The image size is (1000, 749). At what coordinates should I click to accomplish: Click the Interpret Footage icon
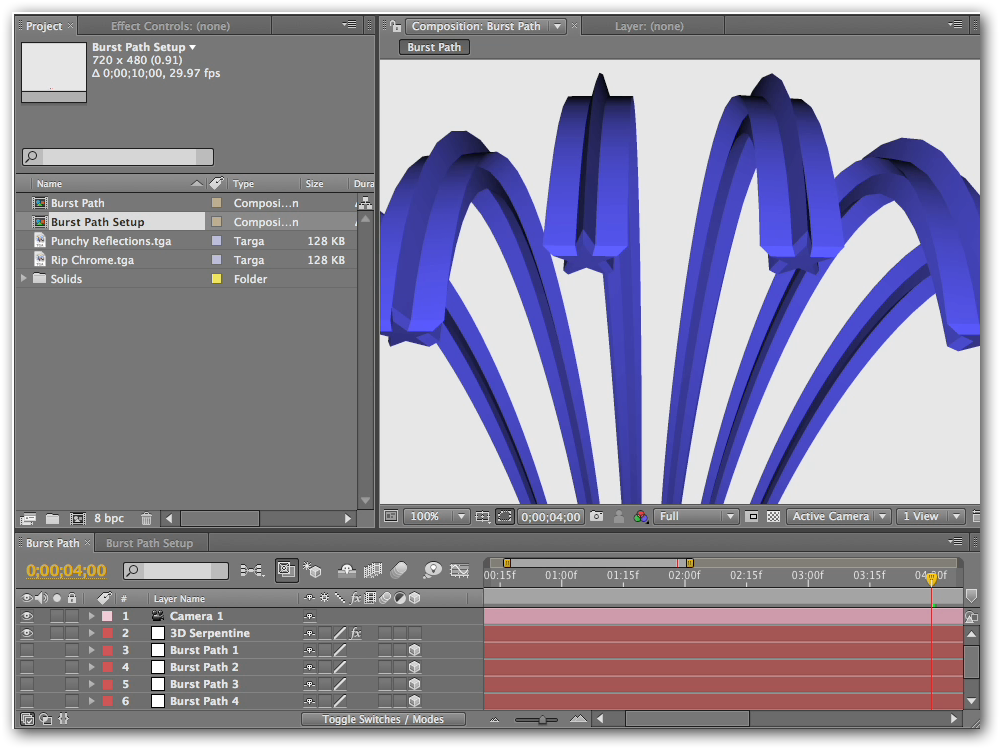(27, 519)
